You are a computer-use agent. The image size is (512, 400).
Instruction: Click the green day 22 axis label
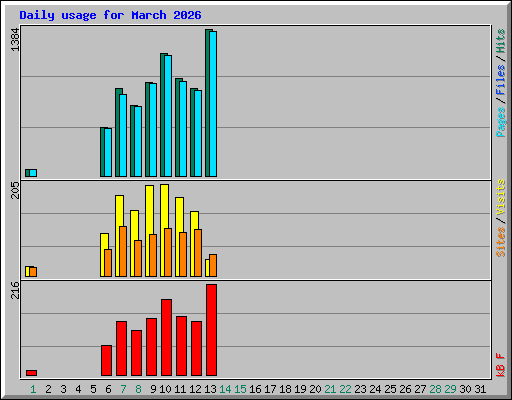(345, 389)
